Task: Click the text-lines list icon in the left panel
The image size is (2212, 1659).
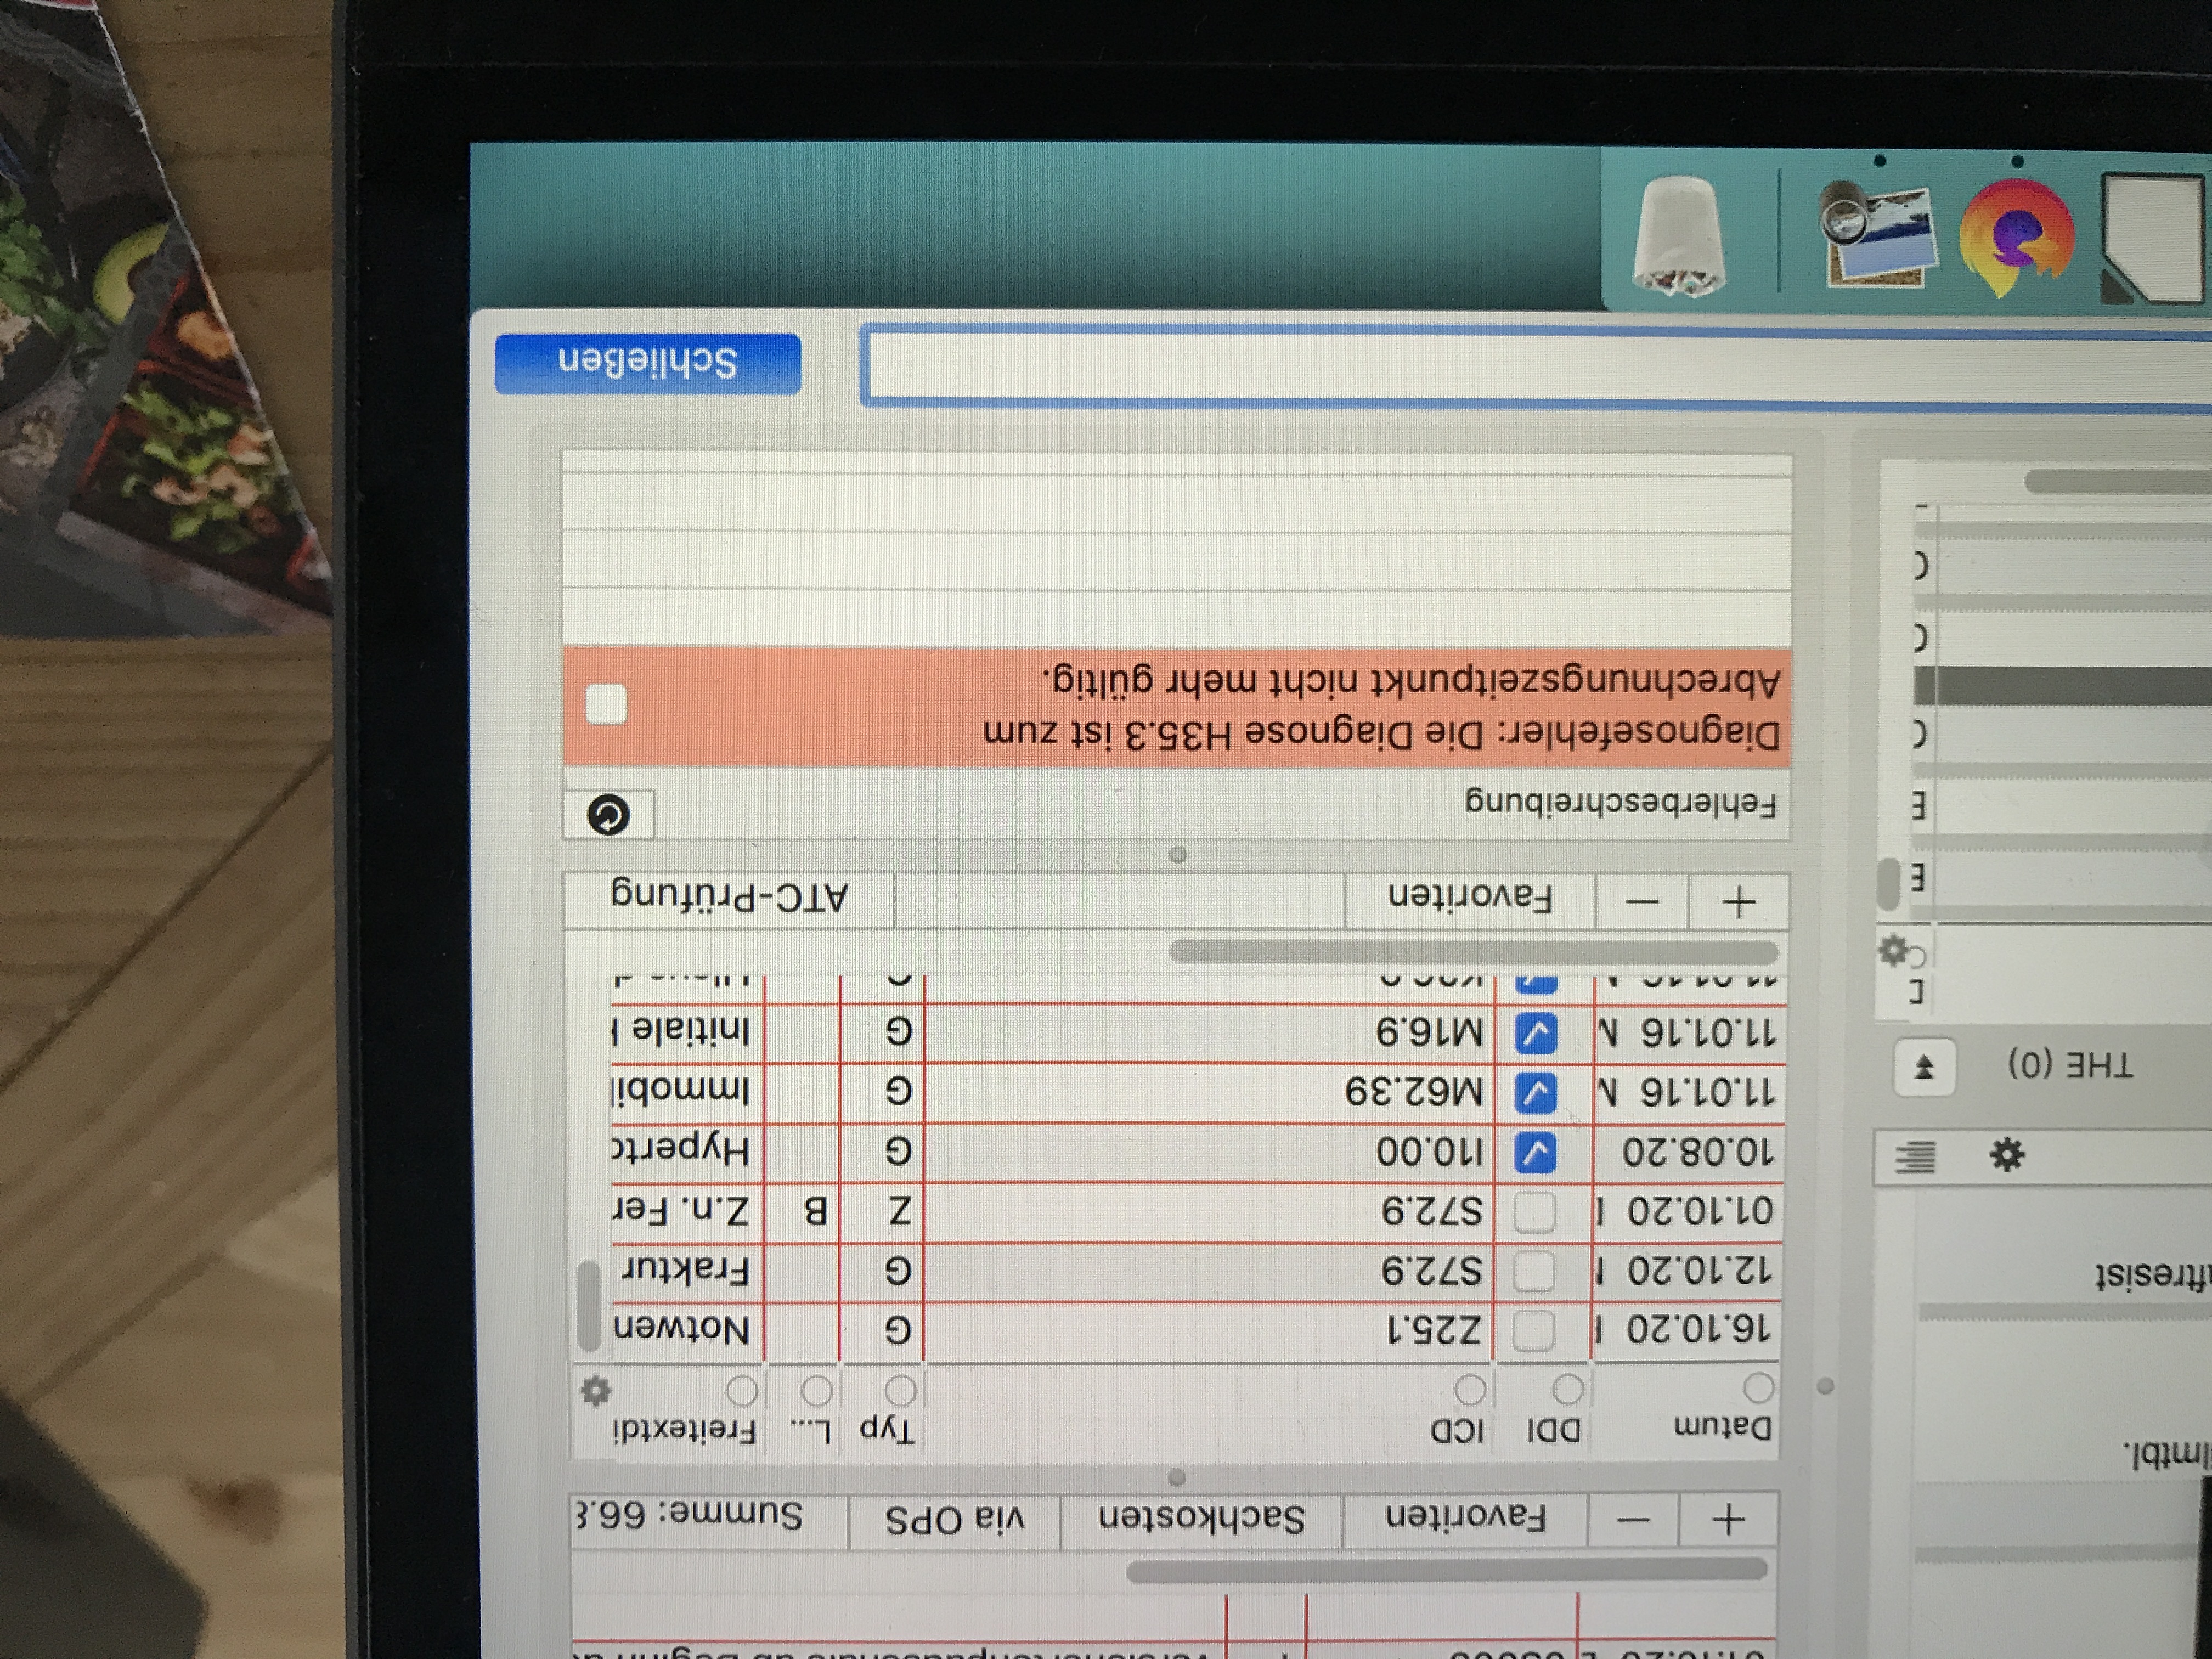Action: (1915, 1158)
